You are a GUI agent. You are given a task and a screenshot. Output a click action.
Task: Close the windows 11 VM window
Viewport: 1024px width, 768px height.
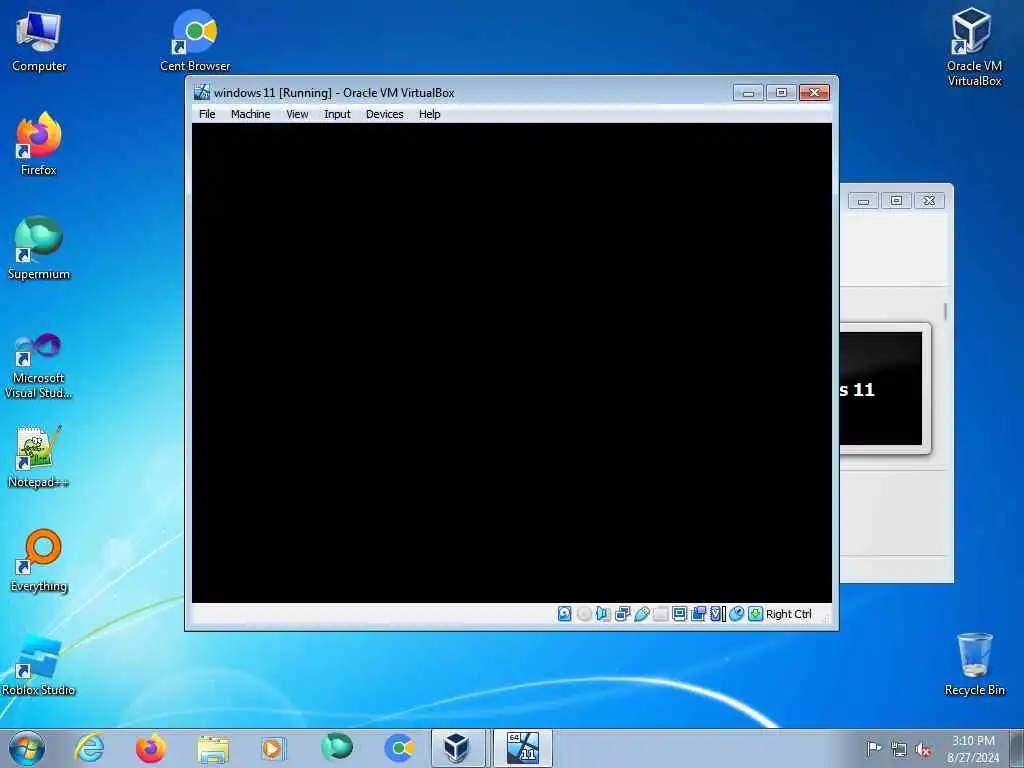click(x=814, y=93)
